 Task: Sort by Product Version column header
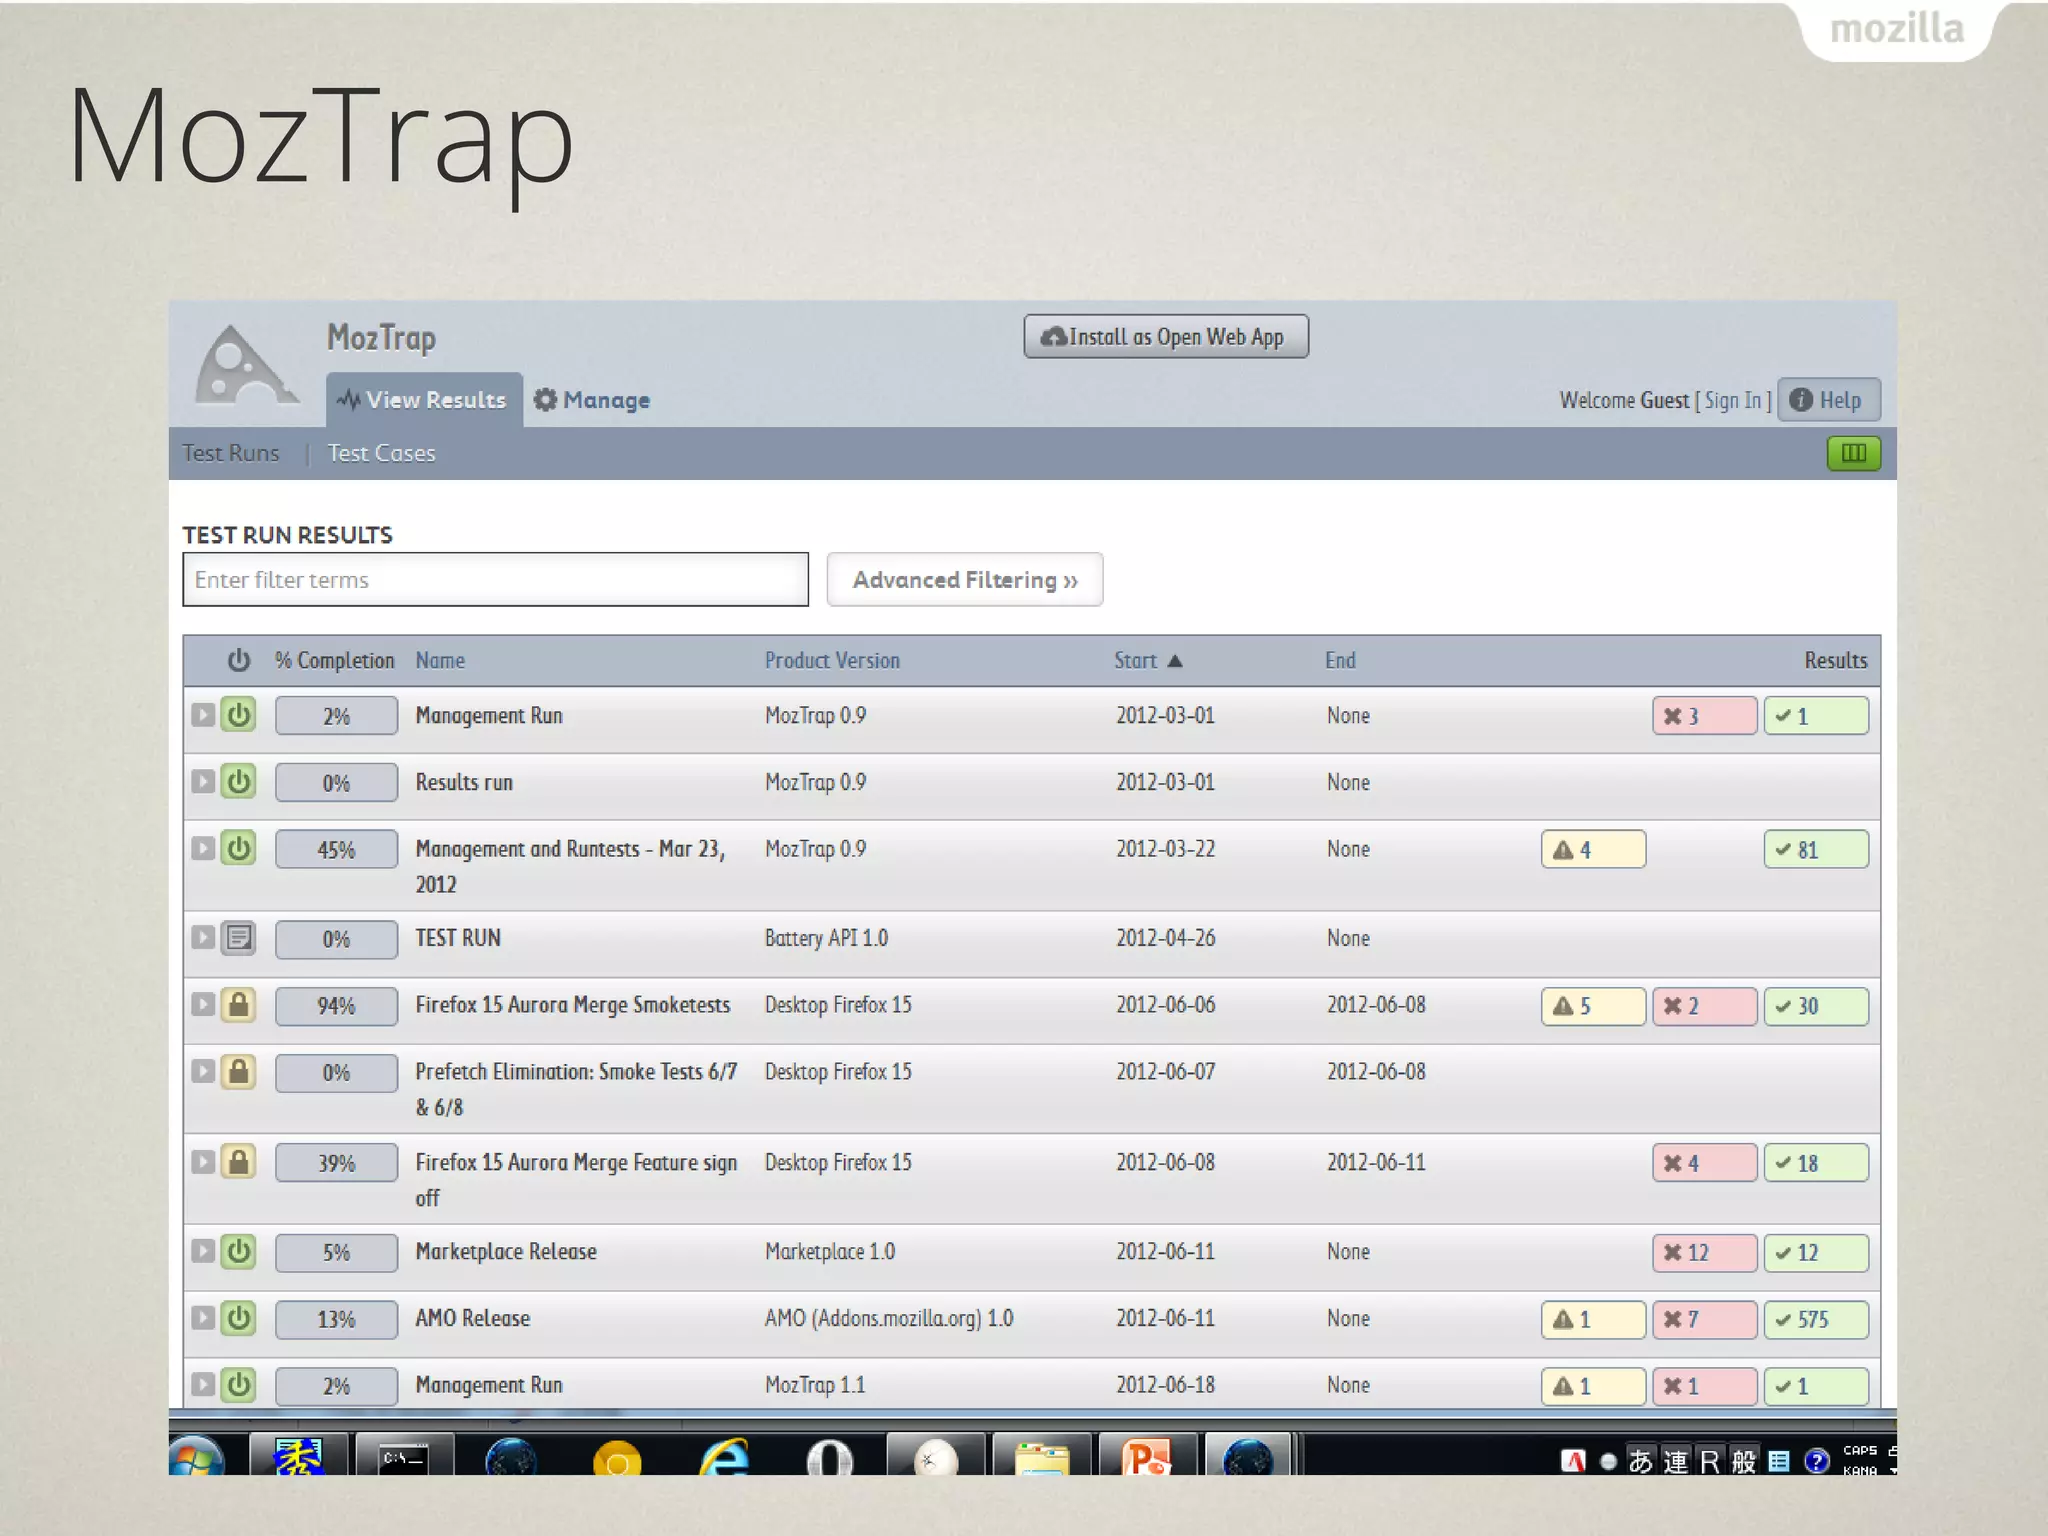click(832, 660)
